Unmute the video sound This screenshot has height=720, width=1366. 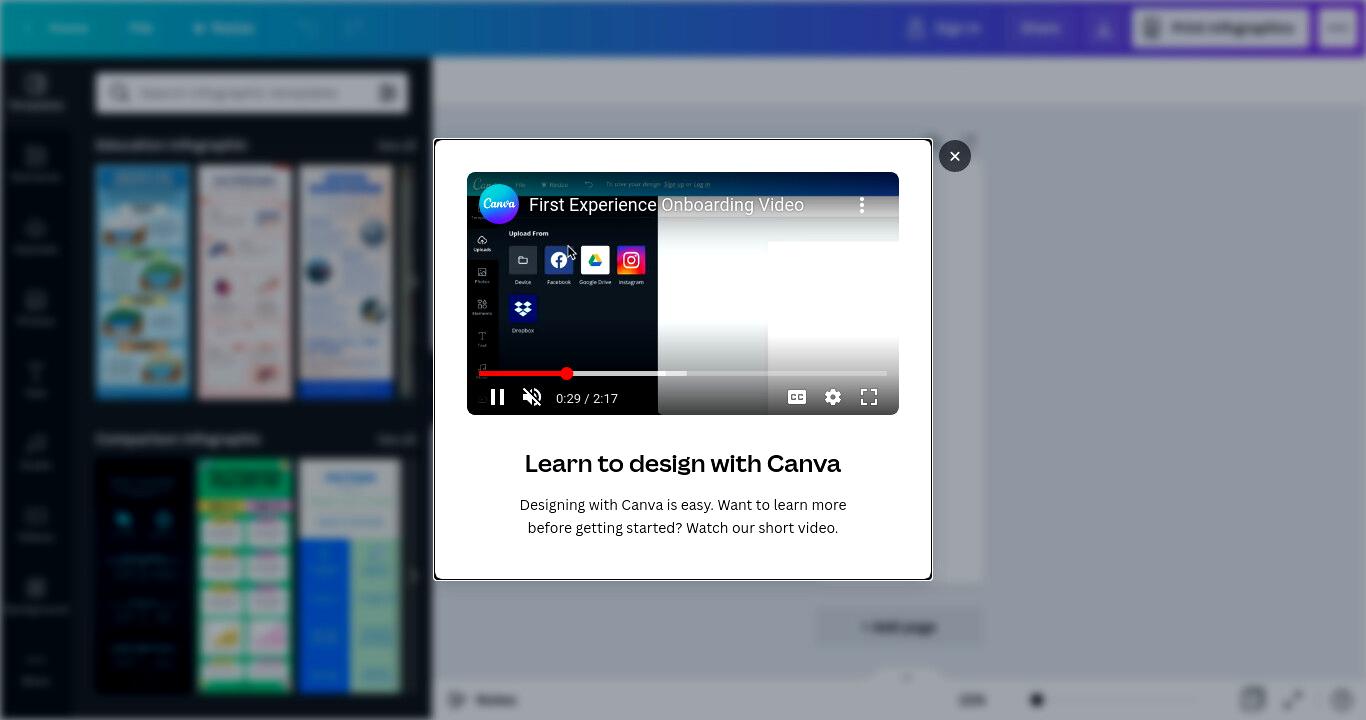pyautogui.click(x=532, y=397)
